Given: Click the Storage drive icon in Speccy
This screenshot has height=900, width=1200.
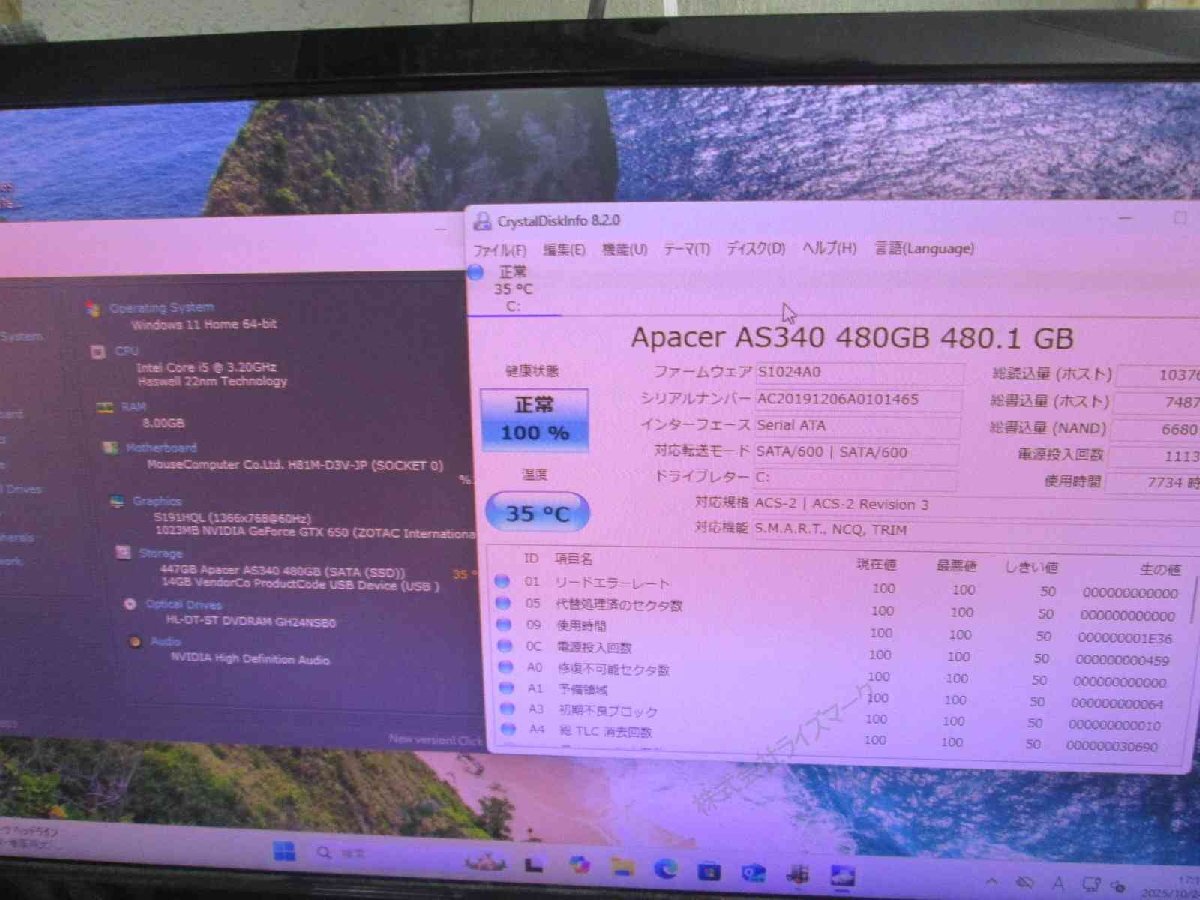Looking at the screenshot, I should click(122, 553).
